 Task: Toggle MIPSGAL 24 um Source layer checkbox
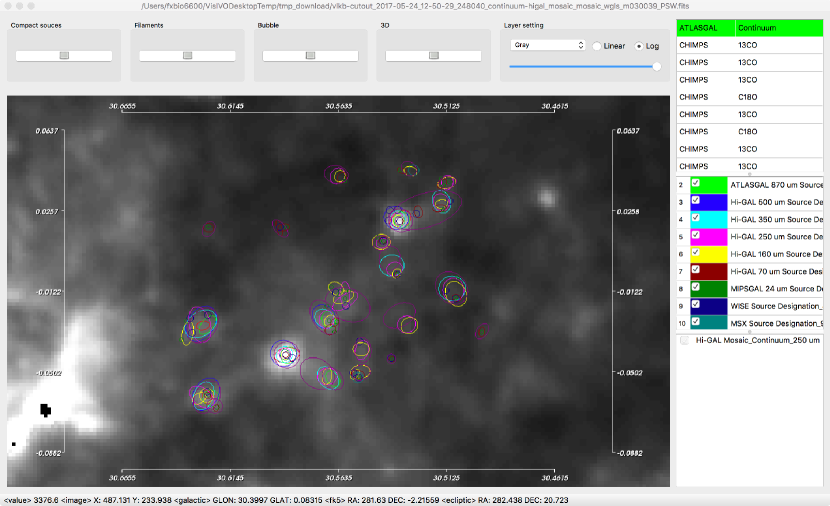[696, 287]
